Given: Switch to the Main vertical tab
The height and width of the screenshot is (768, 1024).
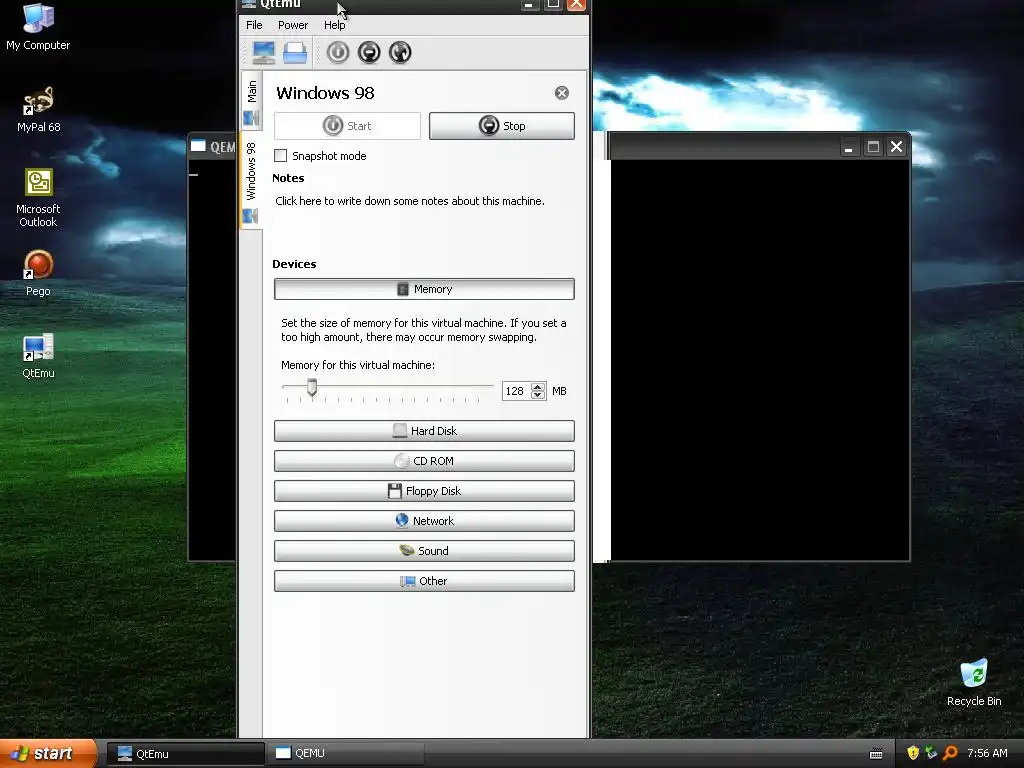Looking at the screenshot, I should (251, 101).
